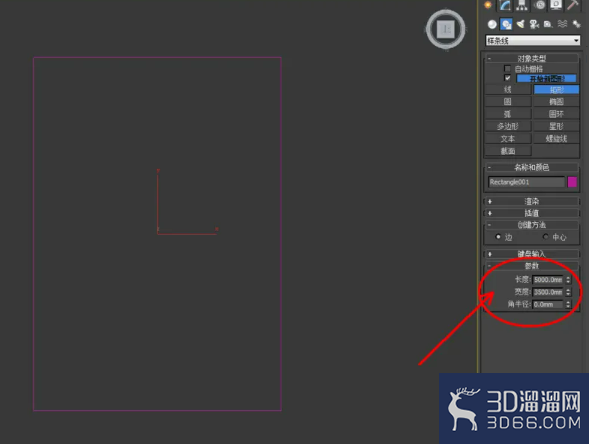Open the Modify panel tab

505,5
